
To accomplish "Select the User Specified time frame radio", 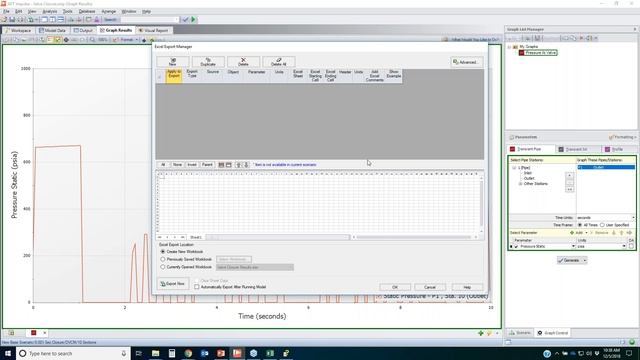I will (x=602, y=225).
